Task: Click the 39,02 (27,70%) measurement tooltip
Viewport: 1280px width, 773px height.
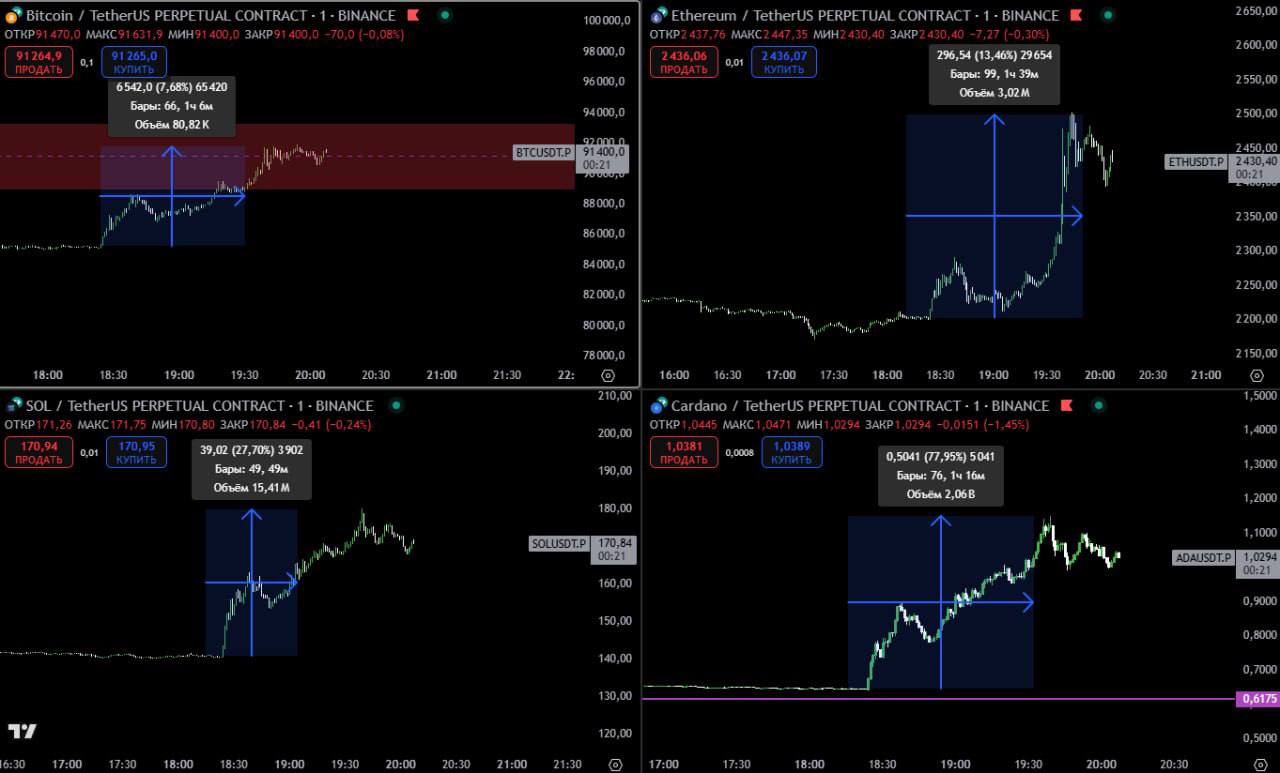Action: pyautogui.click(x=251, y=469)
